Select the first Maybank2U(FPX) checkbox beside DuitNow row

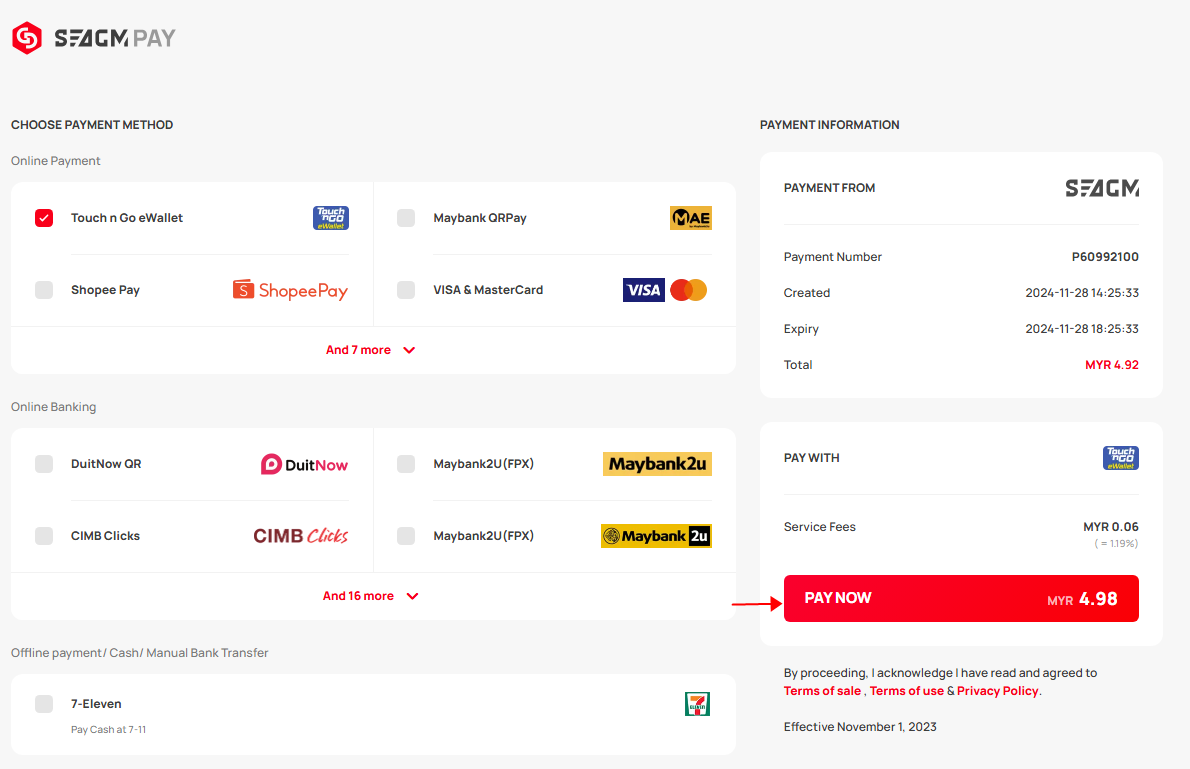click(406, 464)
